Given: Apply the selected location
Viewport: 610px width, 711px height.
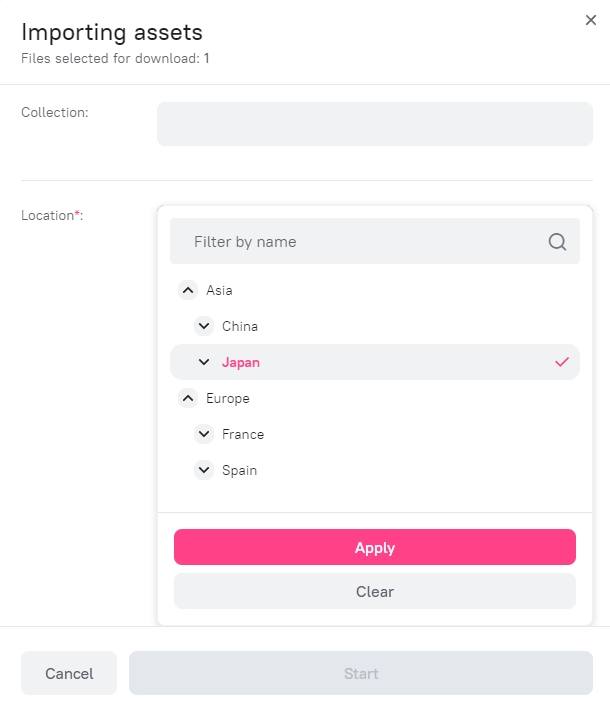Looking at the screenshot, I should click(375, 547).
